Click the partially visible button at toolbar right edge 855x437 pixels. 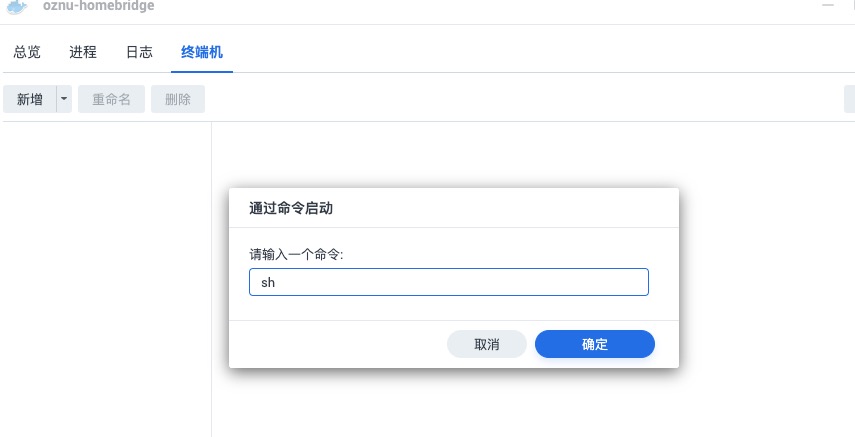pos(849,99)
